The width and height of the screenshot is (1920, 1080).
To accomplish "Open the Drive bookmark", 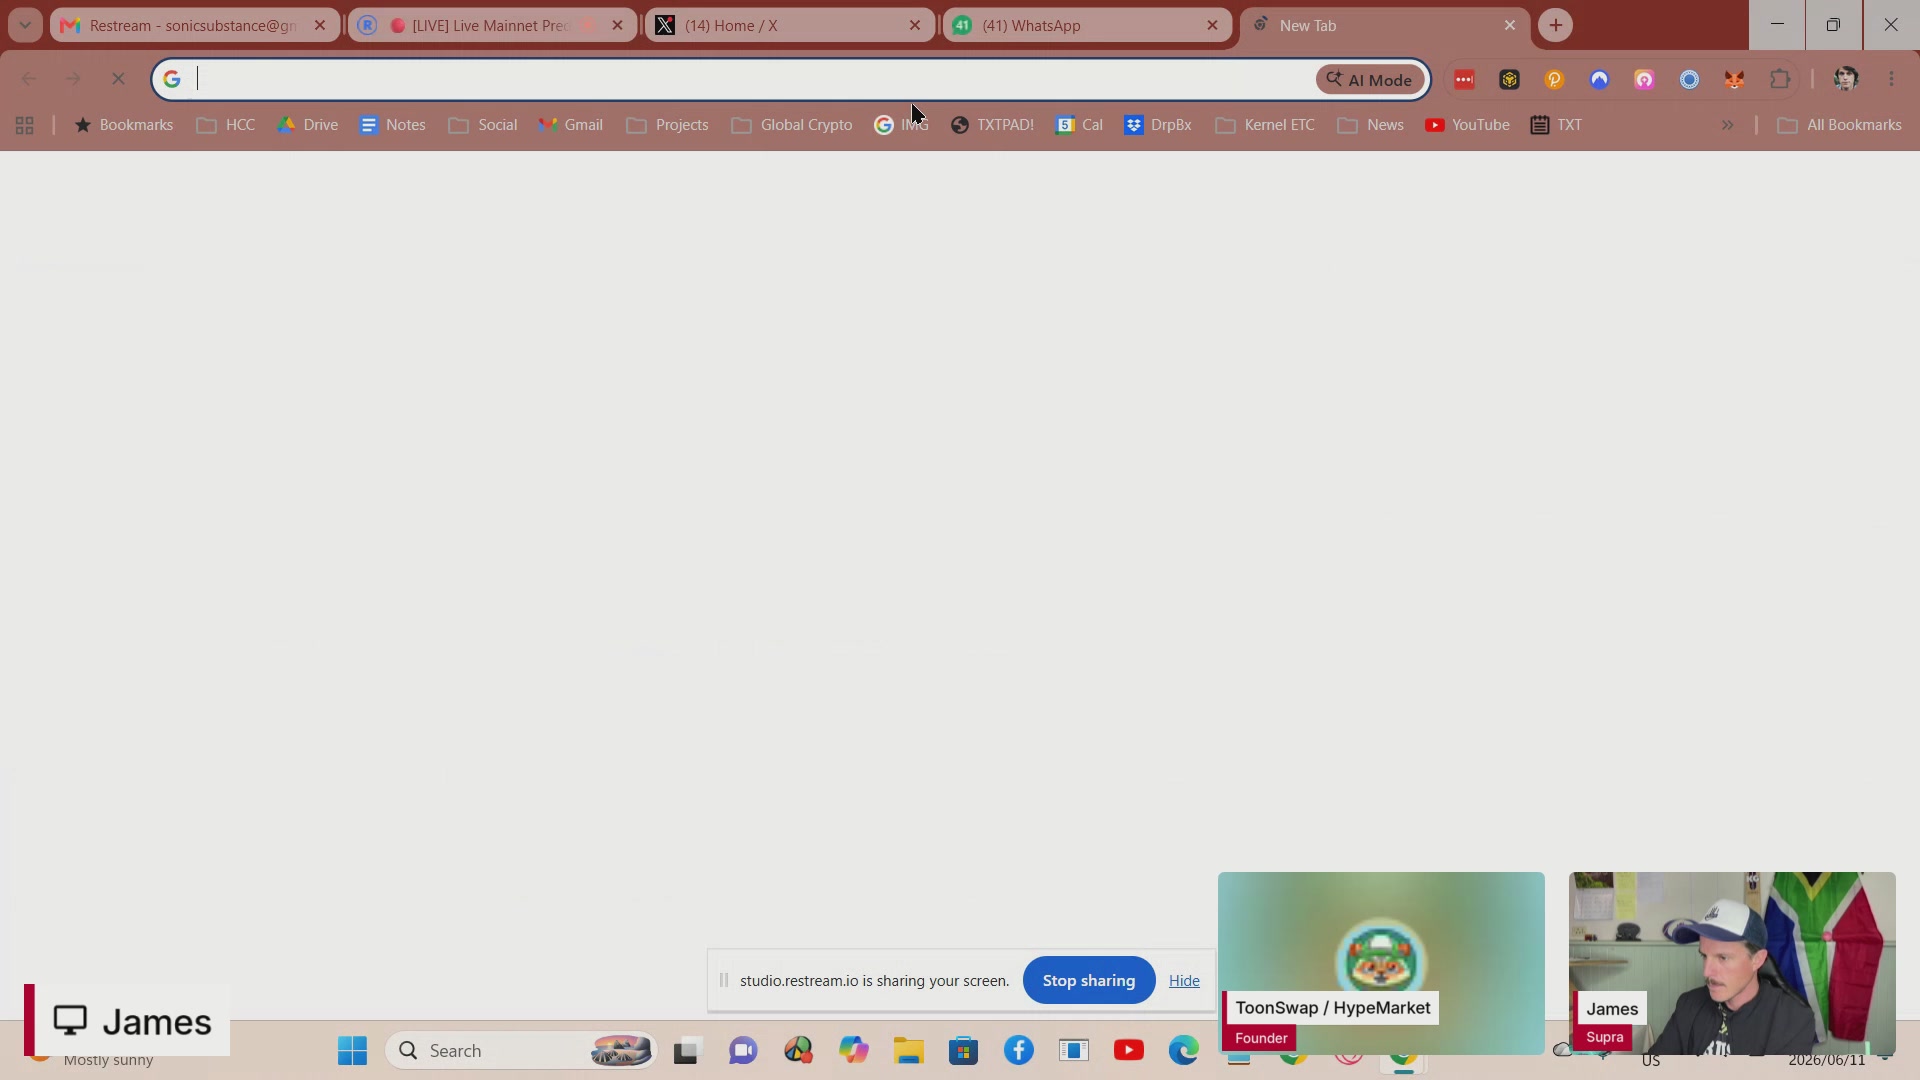I will (x=308, y=125).
